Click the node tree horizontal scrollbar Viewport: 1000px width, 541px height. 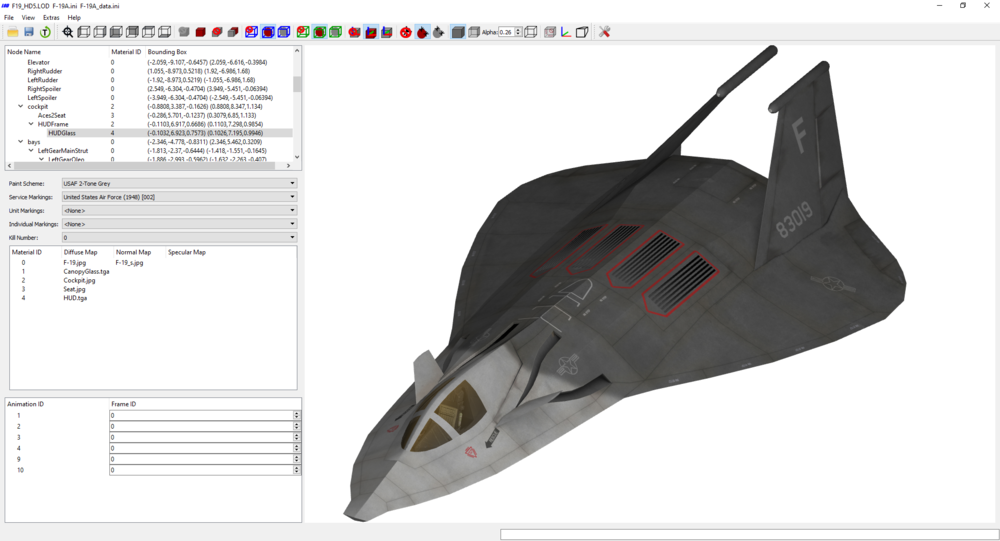149,166
